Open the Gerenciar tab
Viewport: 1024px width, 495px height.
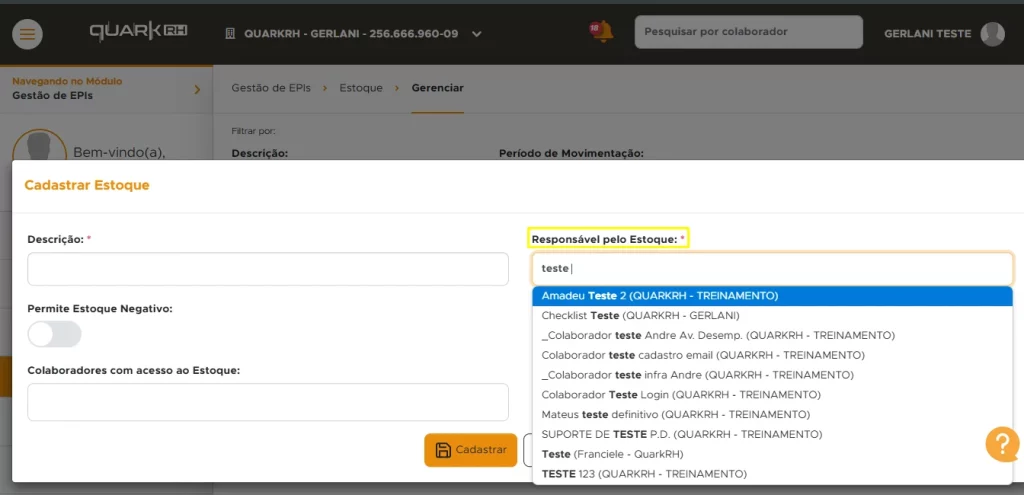pyautogui.click(x=437, y=88)
